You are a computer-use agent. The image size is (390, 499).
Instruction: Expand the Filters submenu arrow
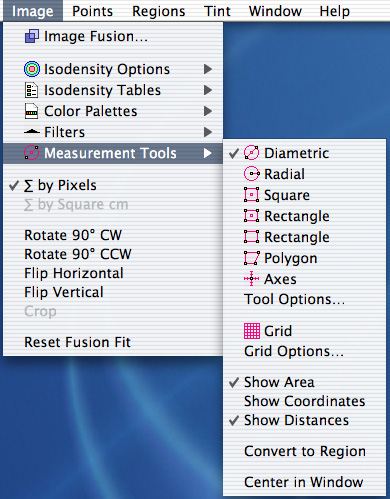point(208,132)
